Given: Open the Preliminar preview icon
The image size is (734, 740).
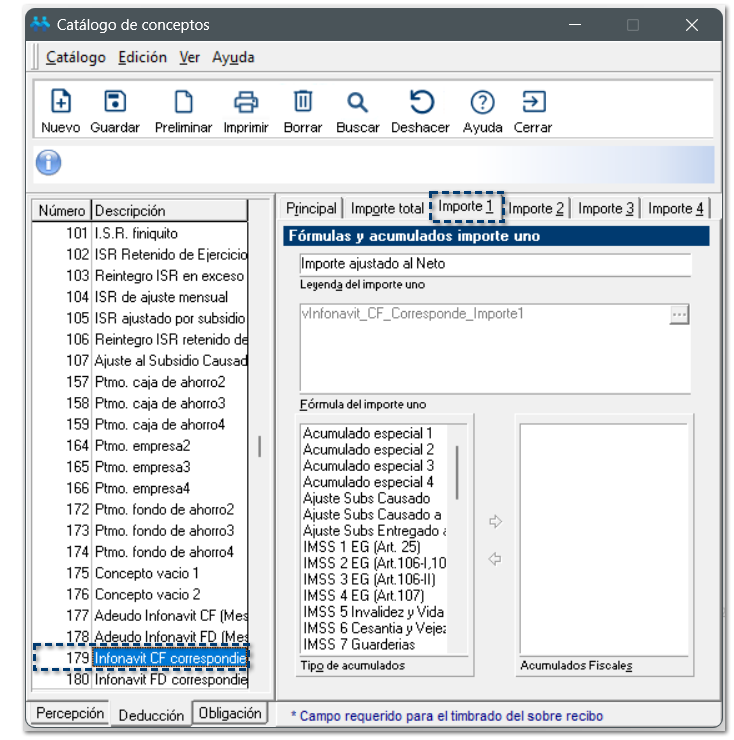Looking at the screenshot, I should (x=183, y=102).
